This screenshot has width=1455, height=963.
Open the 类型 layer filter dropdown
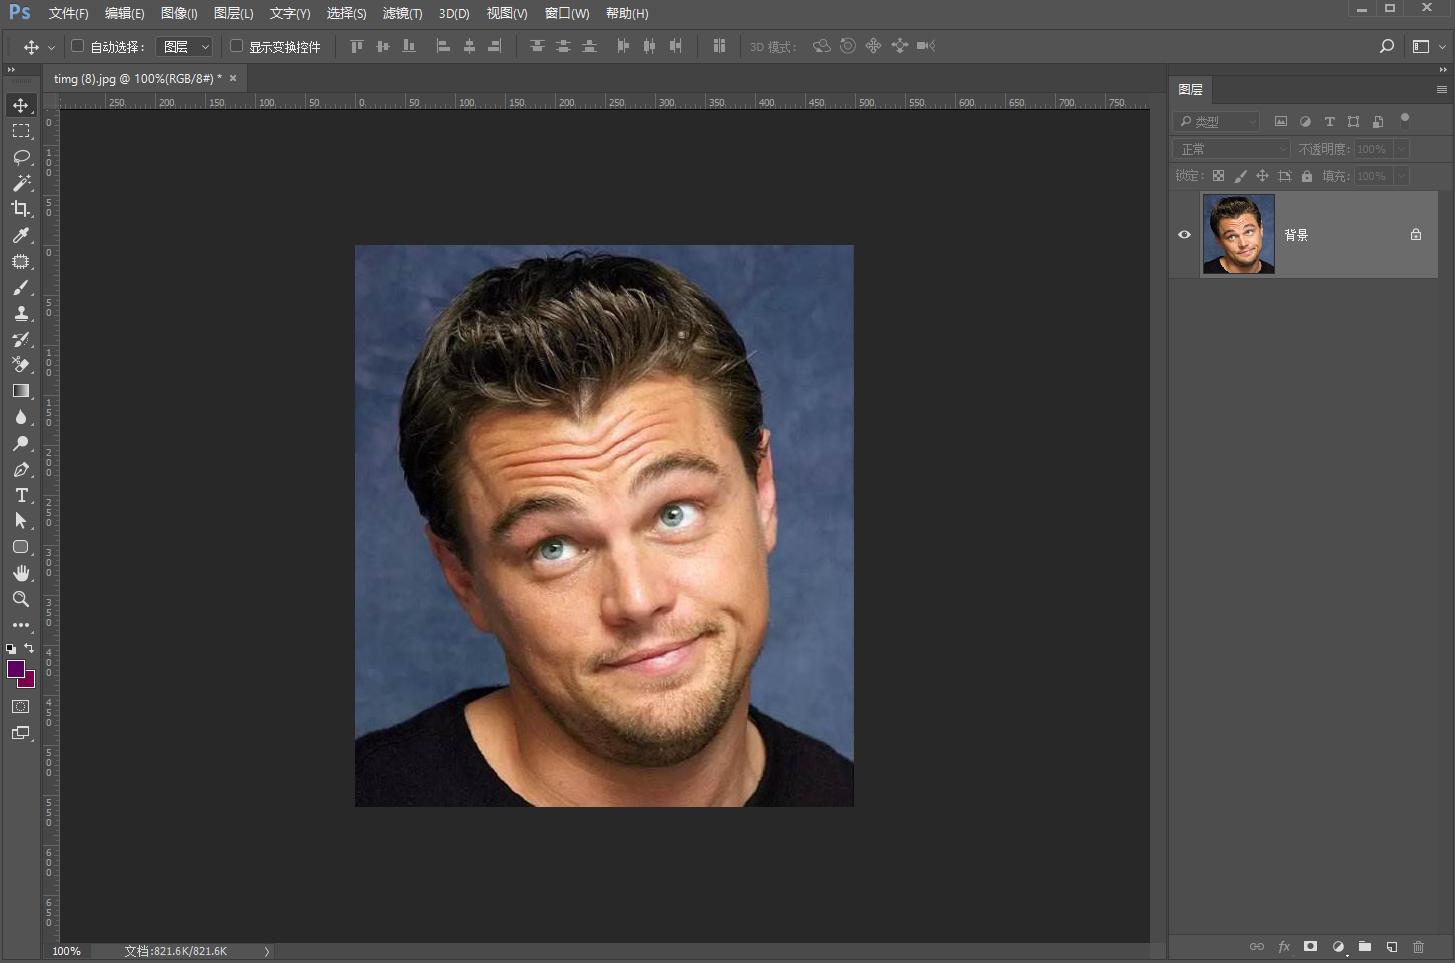(x=1217, y=122)
